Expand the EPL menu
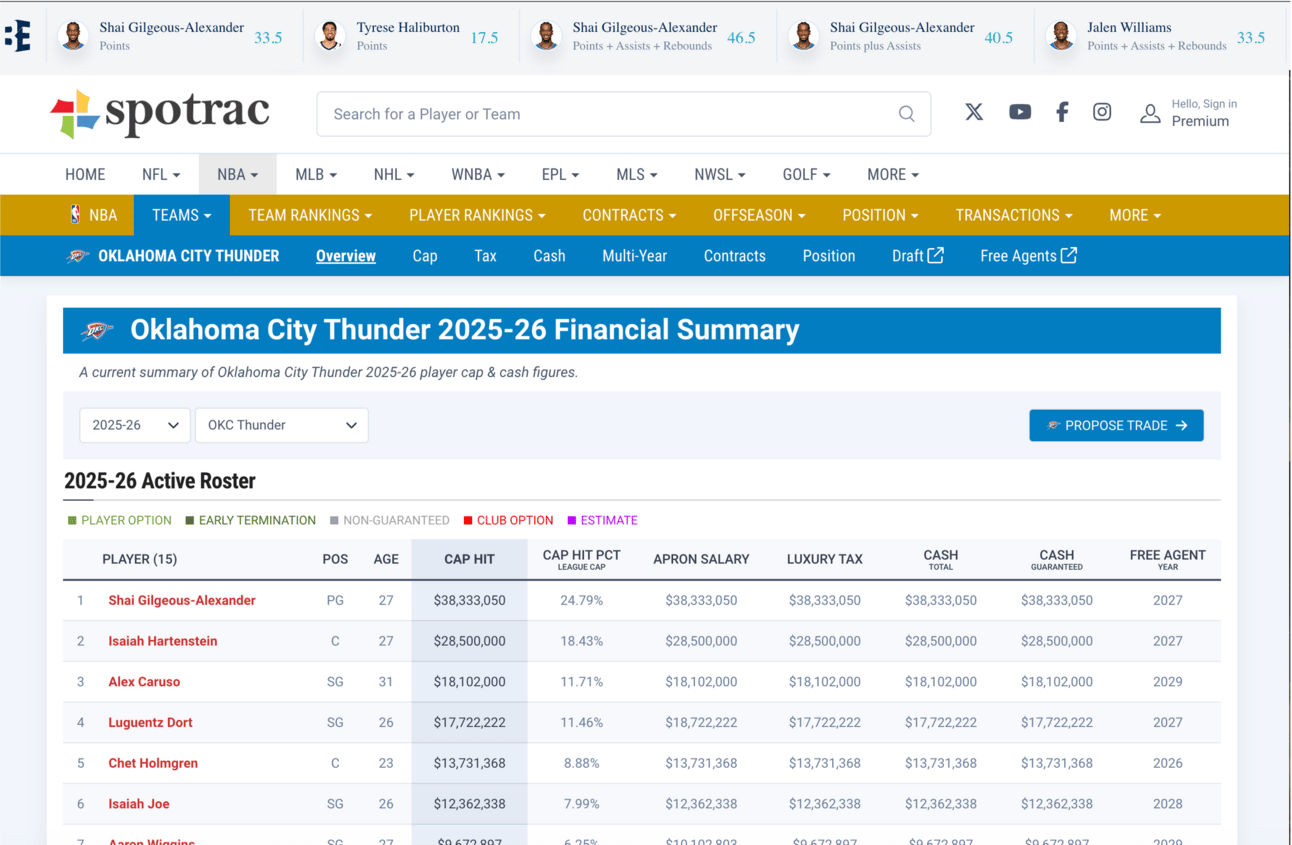 click(x=560, y=174)
